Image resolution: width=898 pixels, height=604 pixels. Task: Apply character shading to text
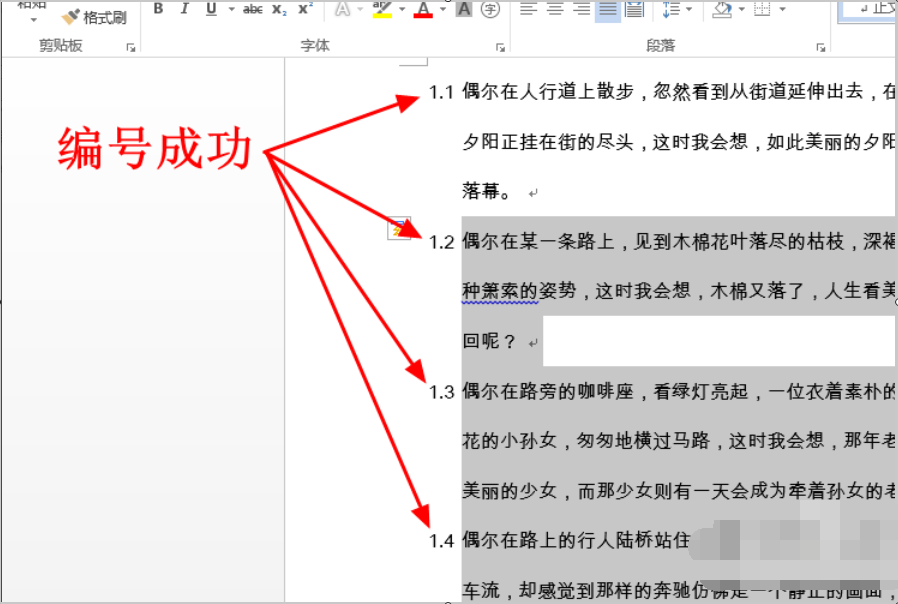click(x=464, y=10)
